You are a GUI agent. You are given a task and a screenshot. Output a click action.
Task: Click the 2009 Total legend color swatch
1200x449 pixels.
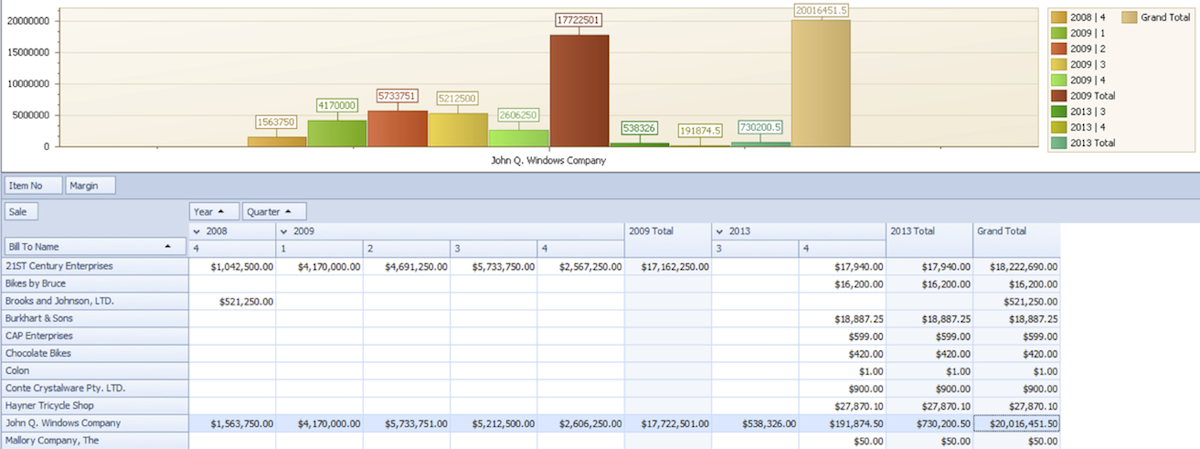pos(1060,96)
